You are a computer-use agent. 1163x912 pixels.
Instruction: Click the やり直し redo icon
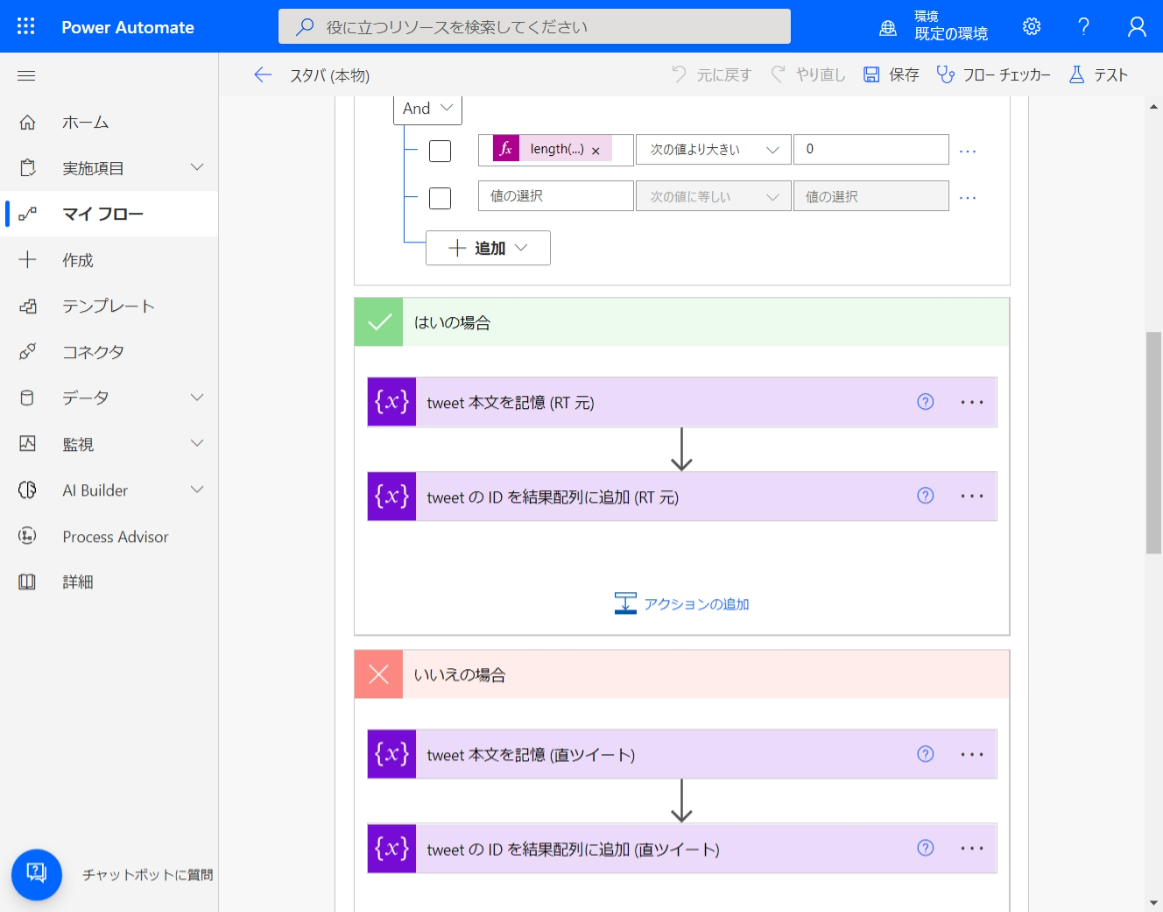click(778, 74)
